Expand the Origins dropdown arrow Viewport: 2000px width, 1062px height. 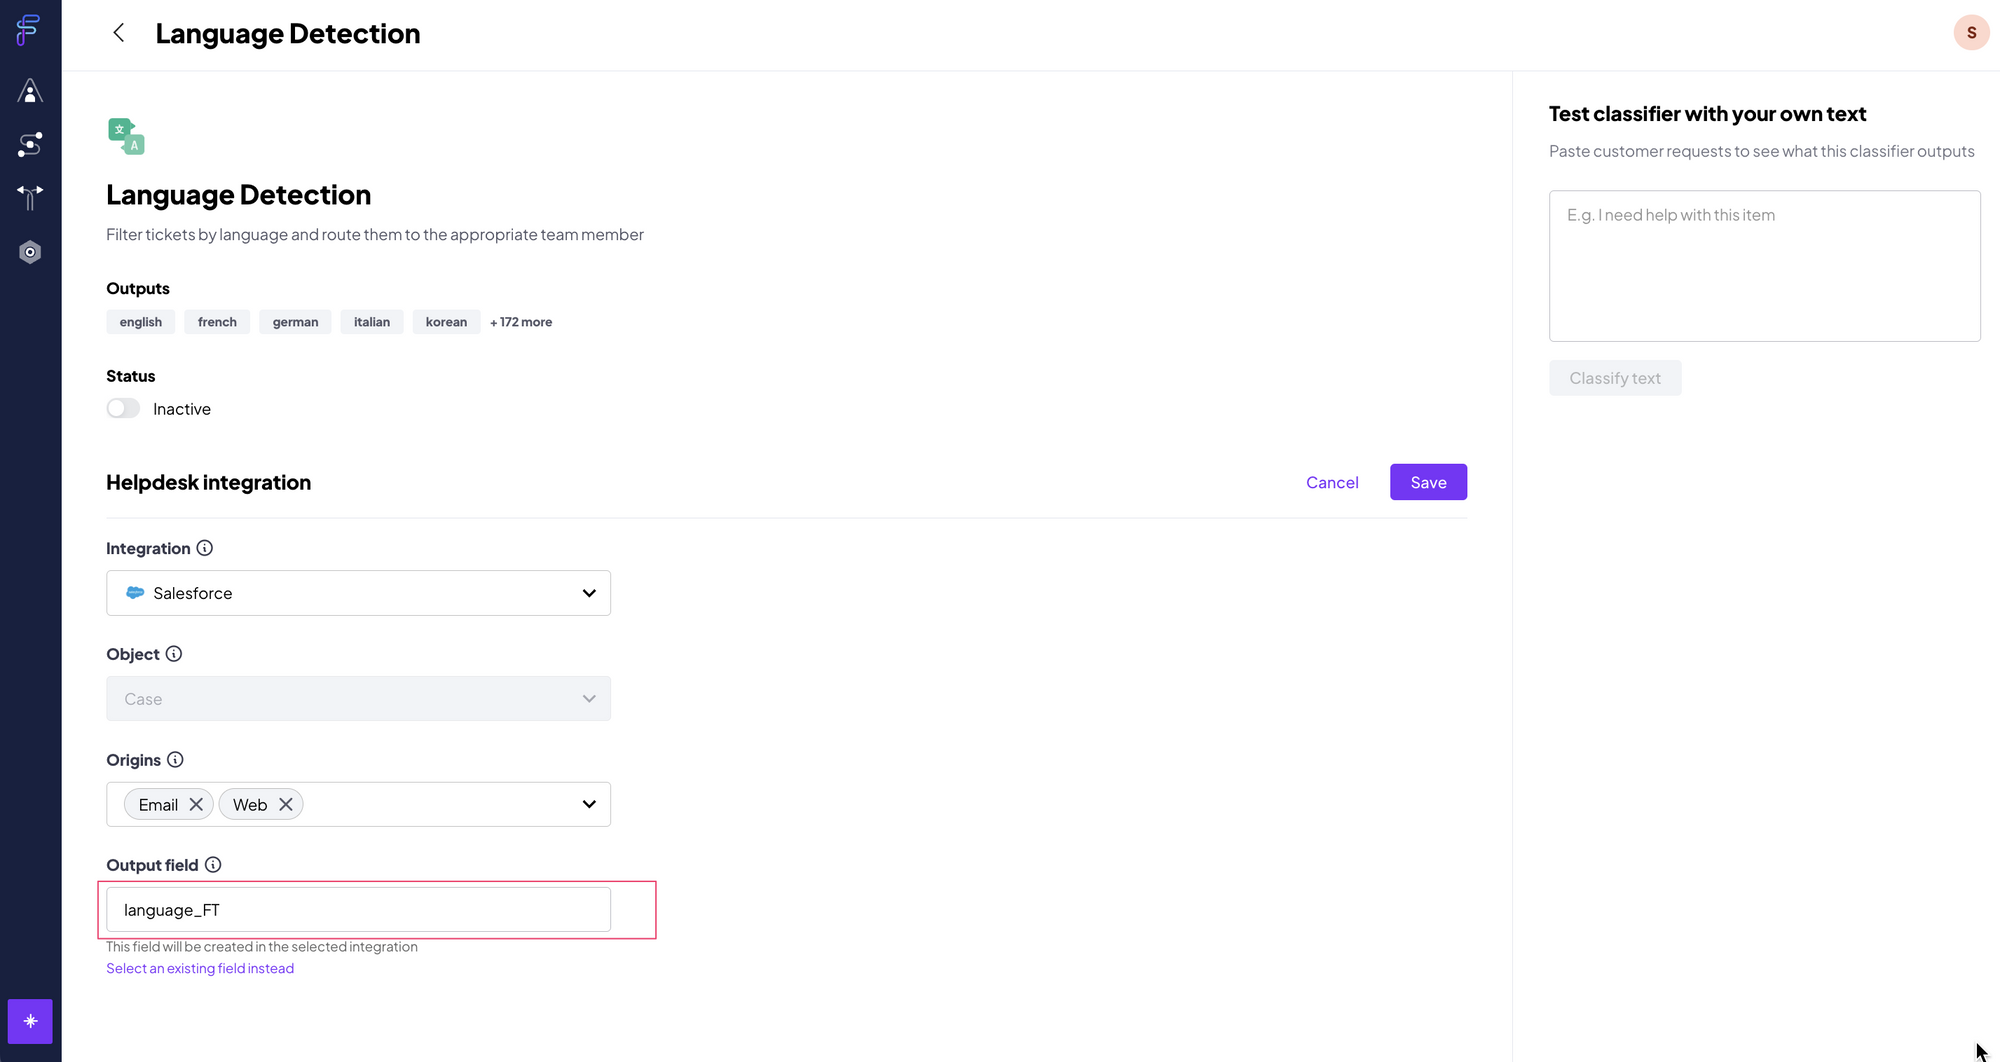point(589,804)
